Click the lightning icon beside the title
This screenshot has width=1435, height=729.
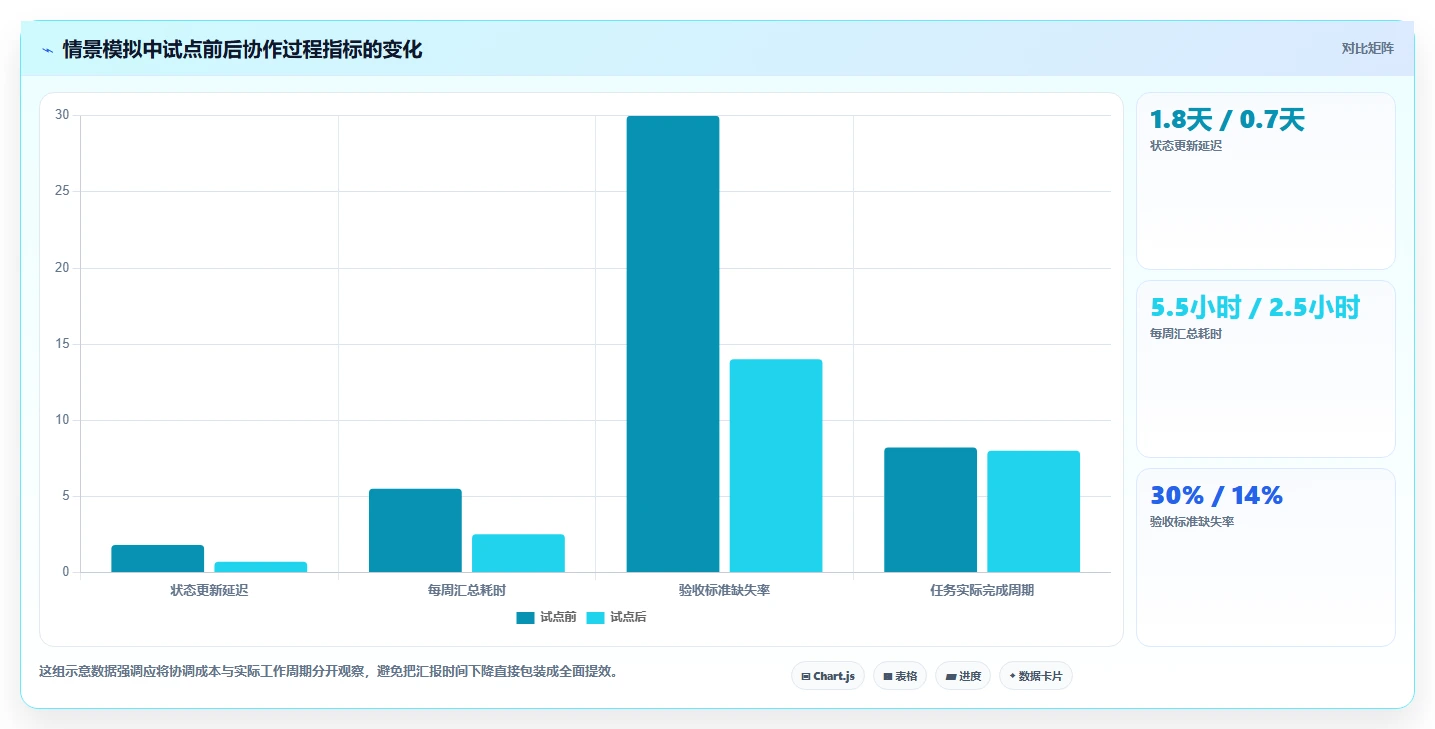coord(47,50)
